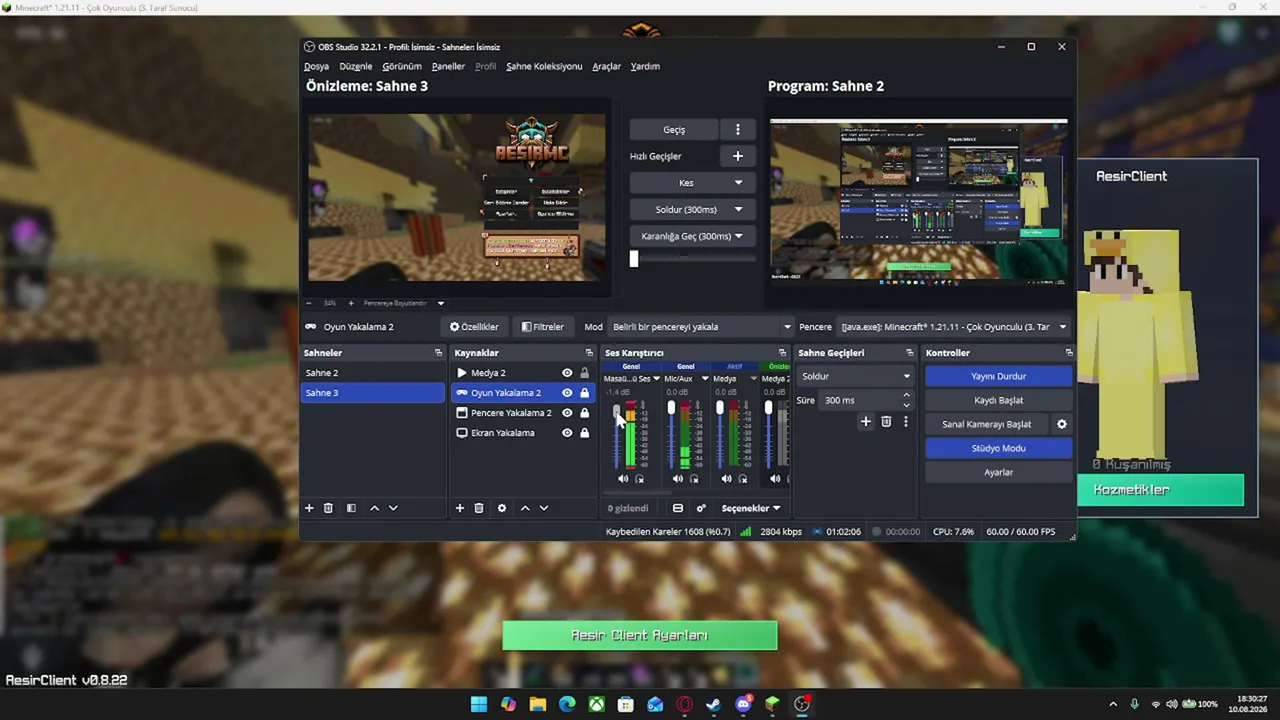The image size is (1280, 720).
Task: Mute the Mic/Aux audio channel
Action: 678,479
